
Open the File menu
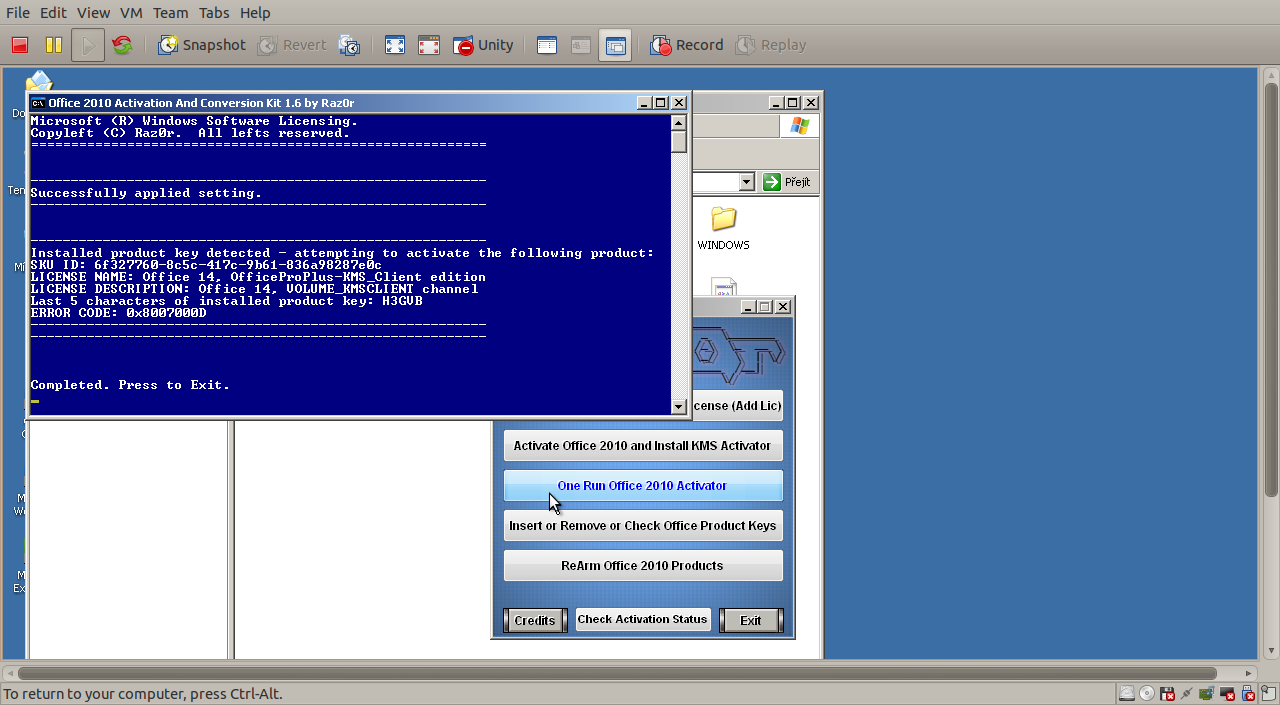pyautogui.click(x=18, y=13)
